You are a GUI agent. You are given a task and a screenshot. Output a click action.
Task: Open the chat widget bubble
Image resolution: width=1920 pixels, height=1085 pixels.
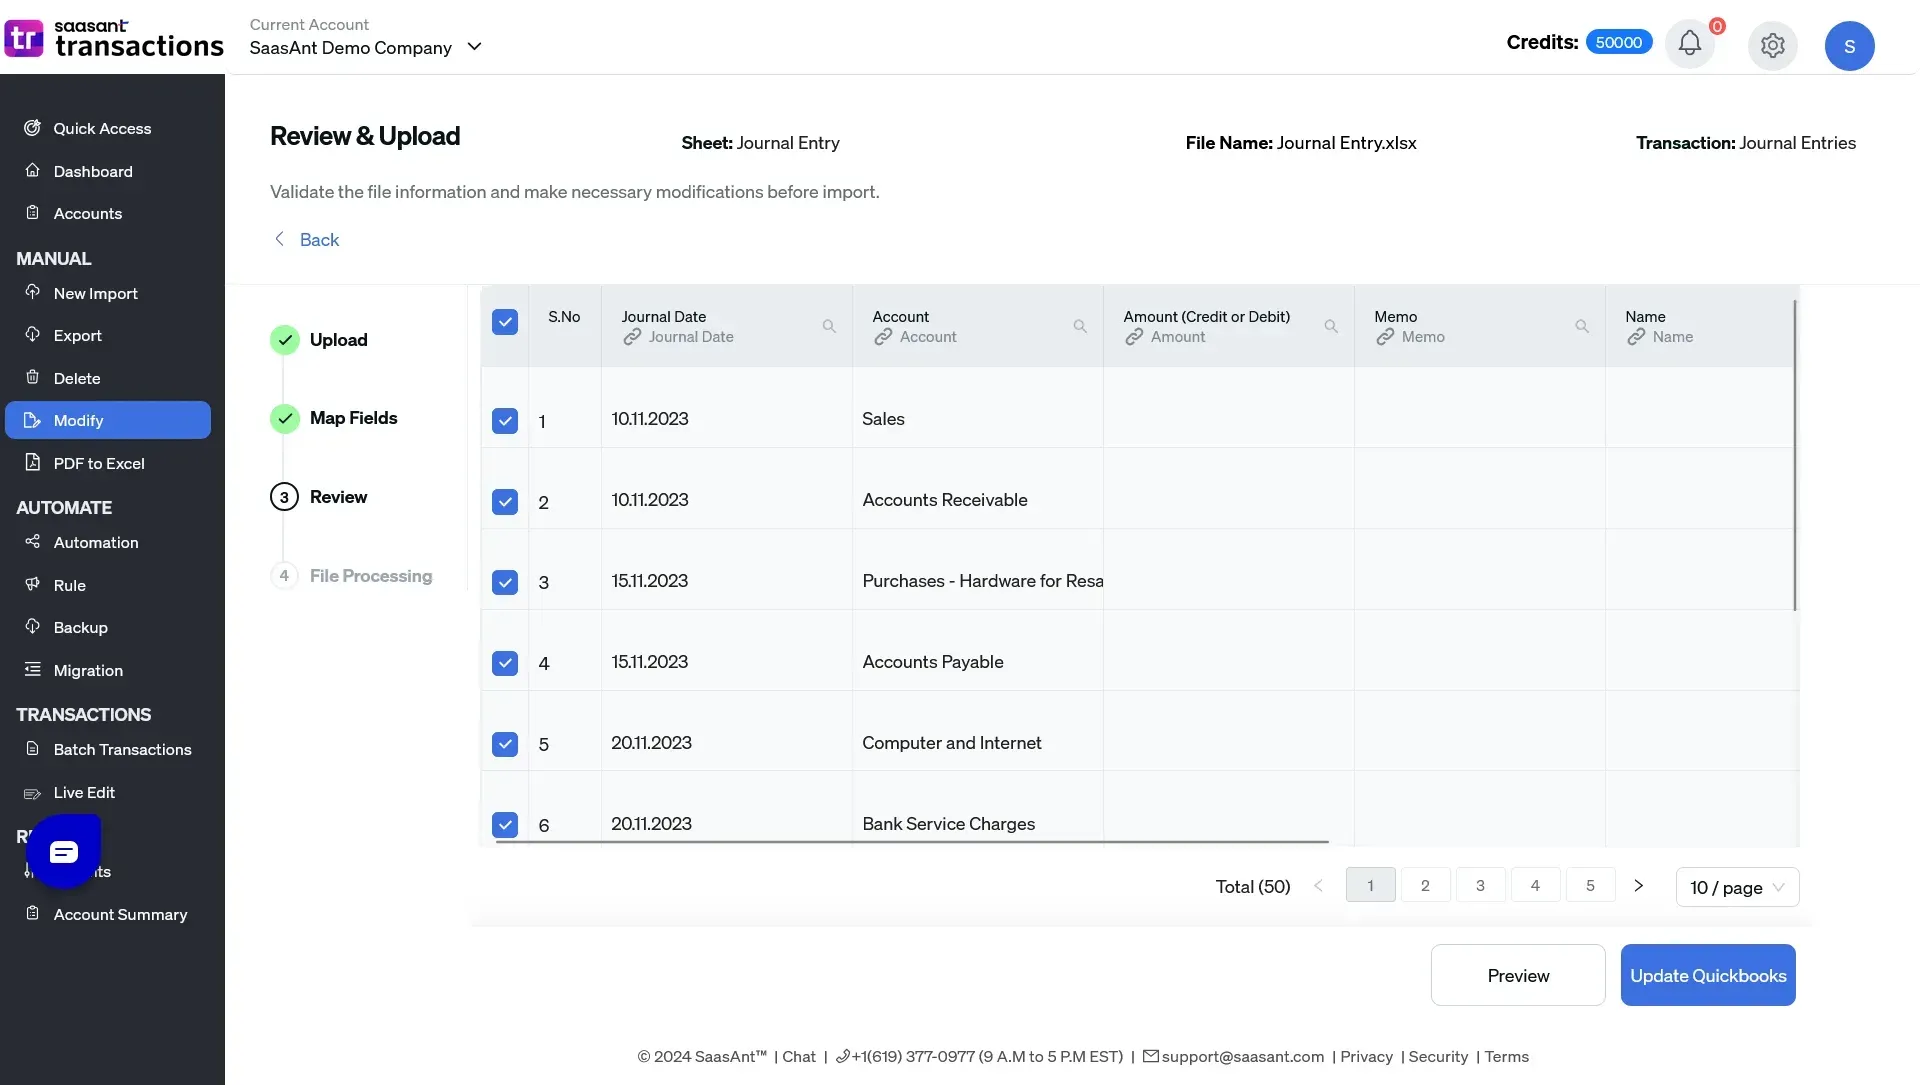point(64,851)
